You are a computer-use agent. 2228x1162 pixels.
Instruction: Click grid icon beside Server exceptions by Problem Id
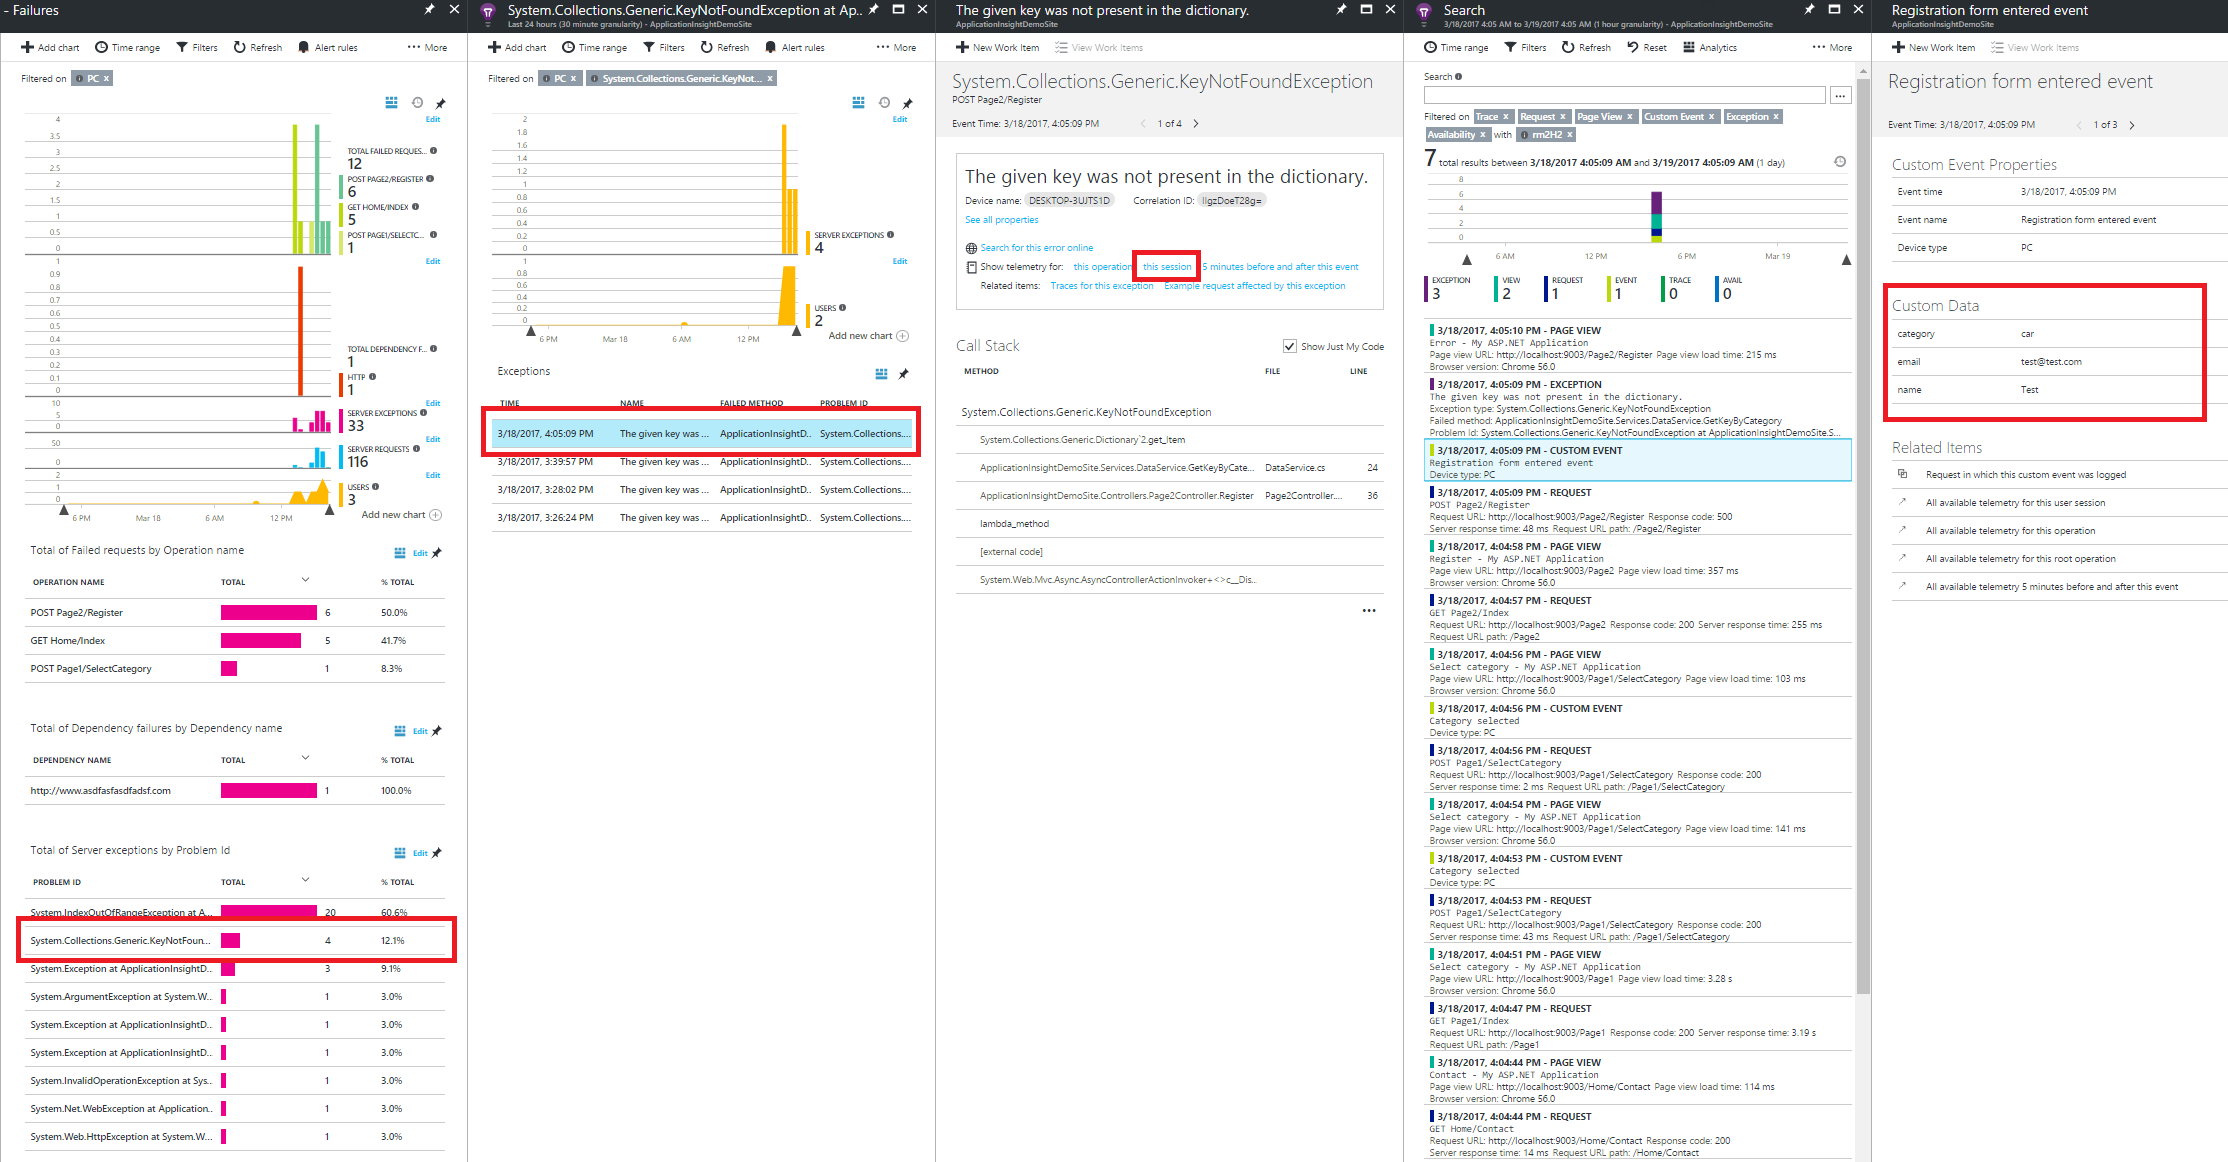pyautogui.click(x=400, y=853)
